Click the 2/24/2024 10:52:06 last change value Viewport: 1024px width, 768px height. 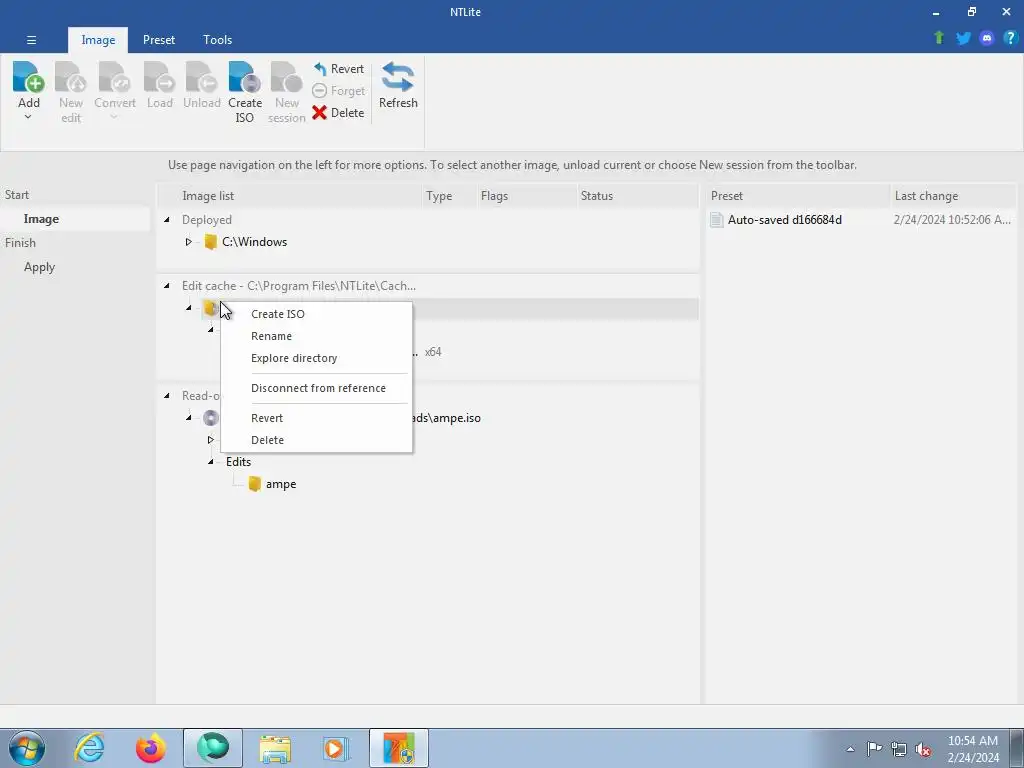coord(952,220)
